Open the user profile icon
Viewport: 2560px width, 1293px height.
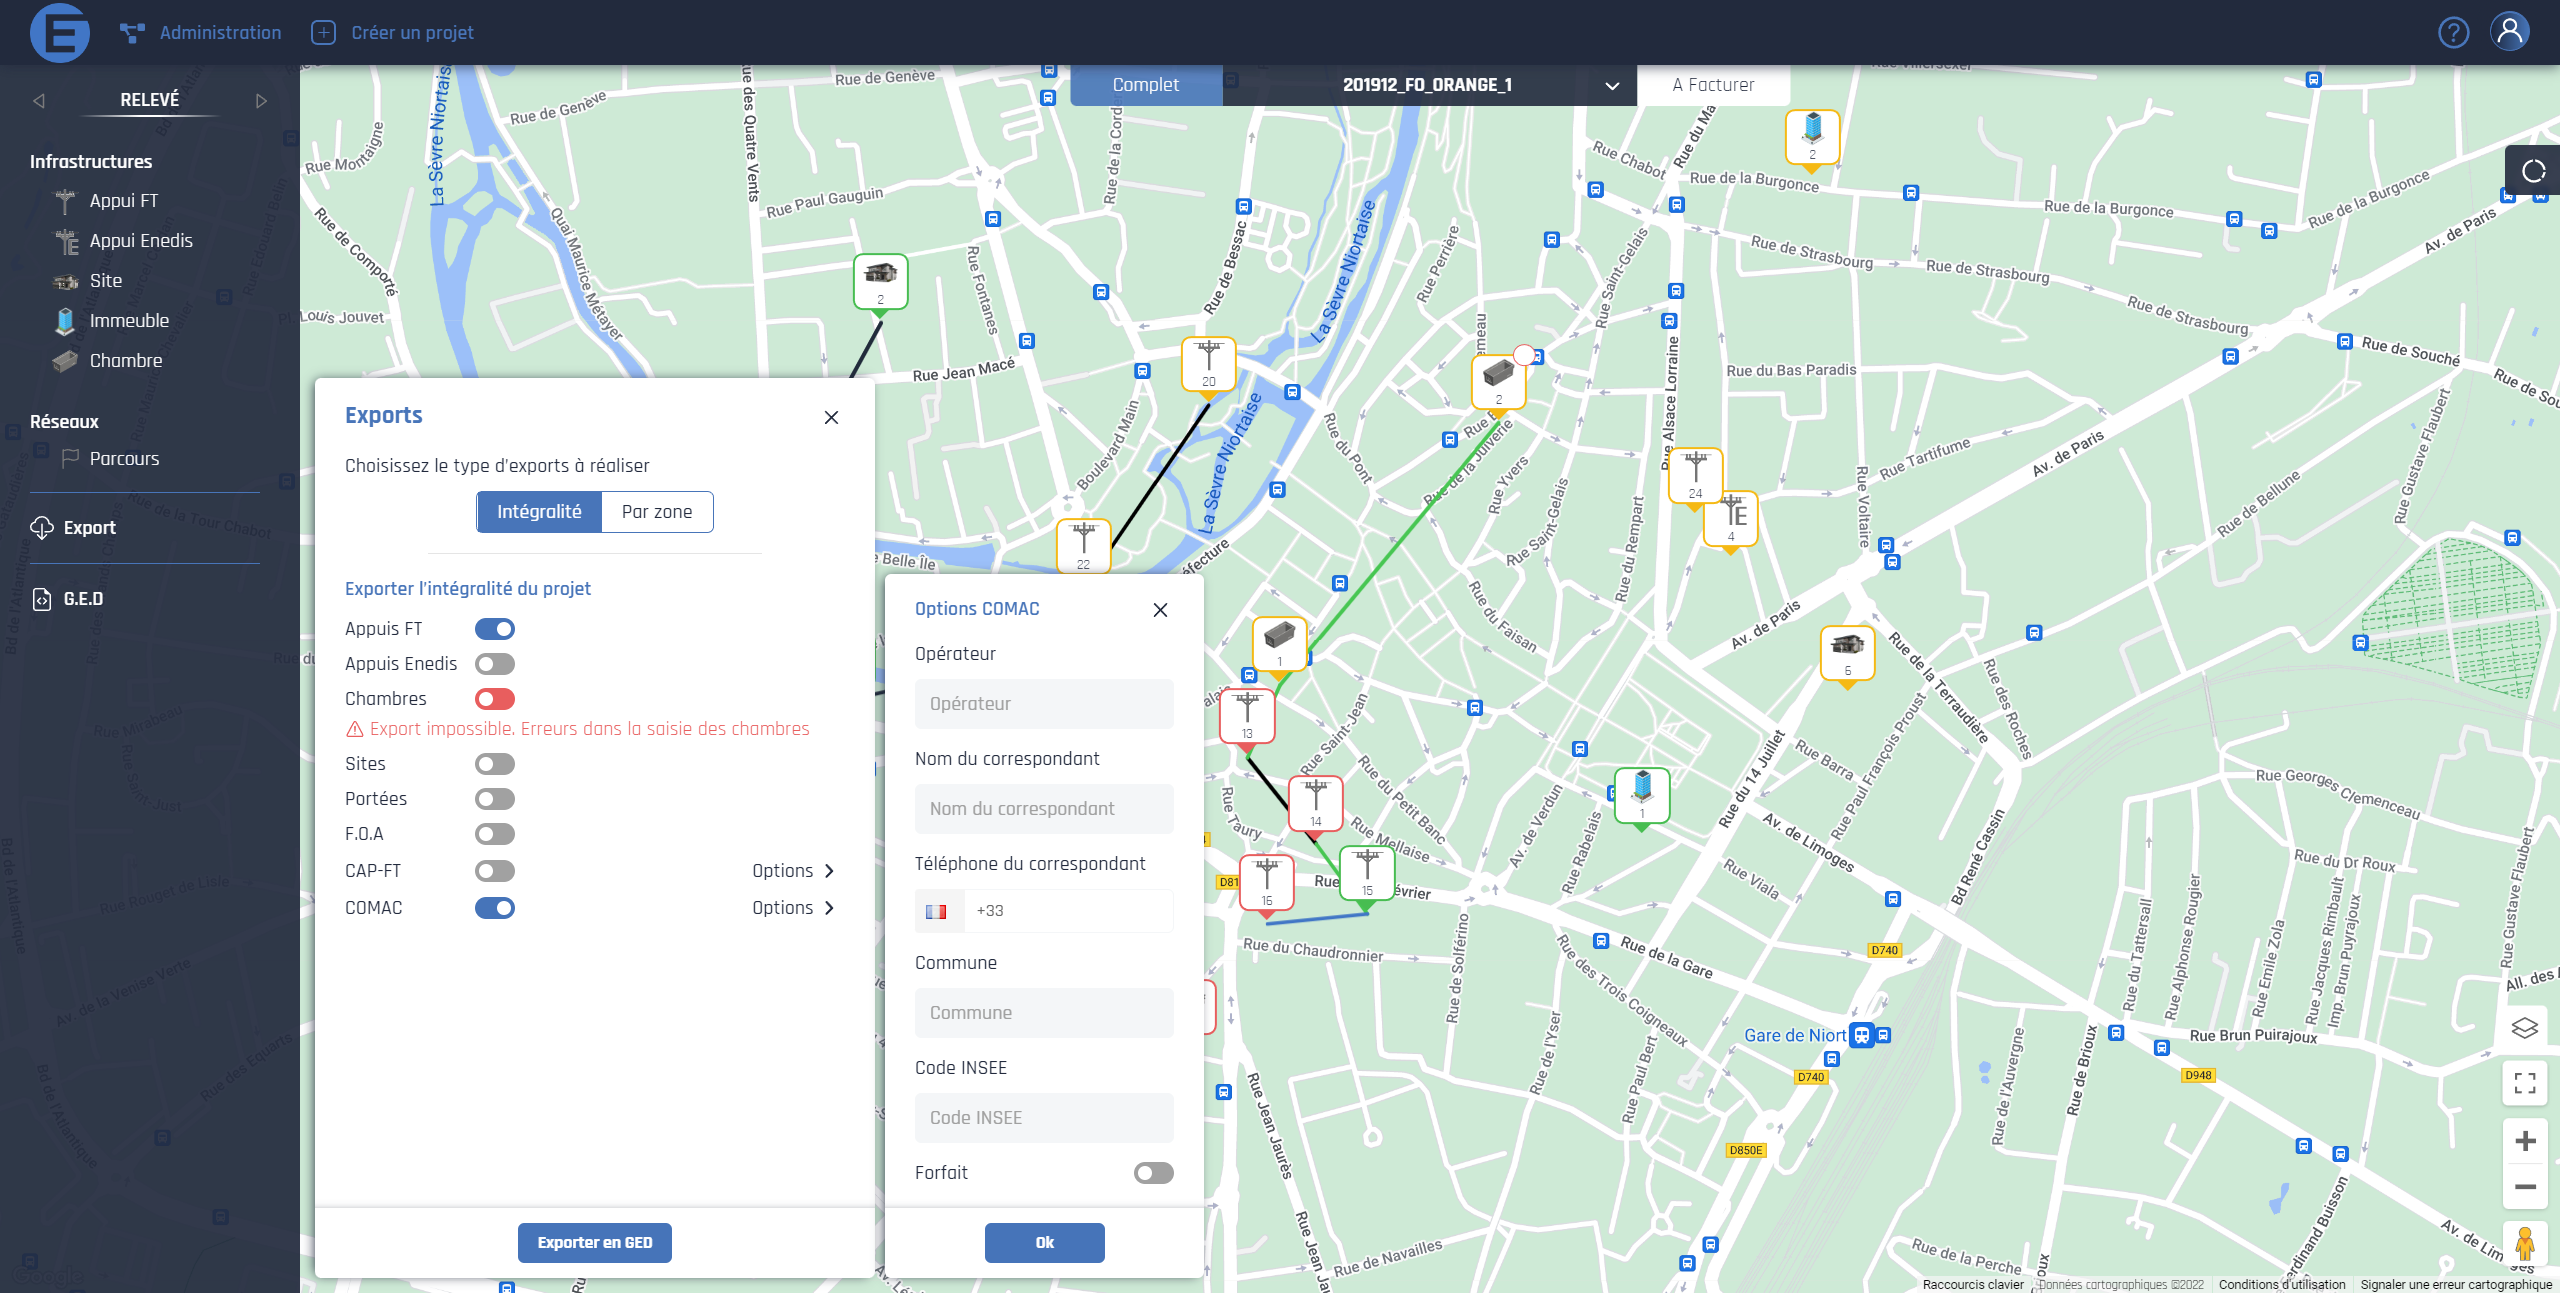2509,31
